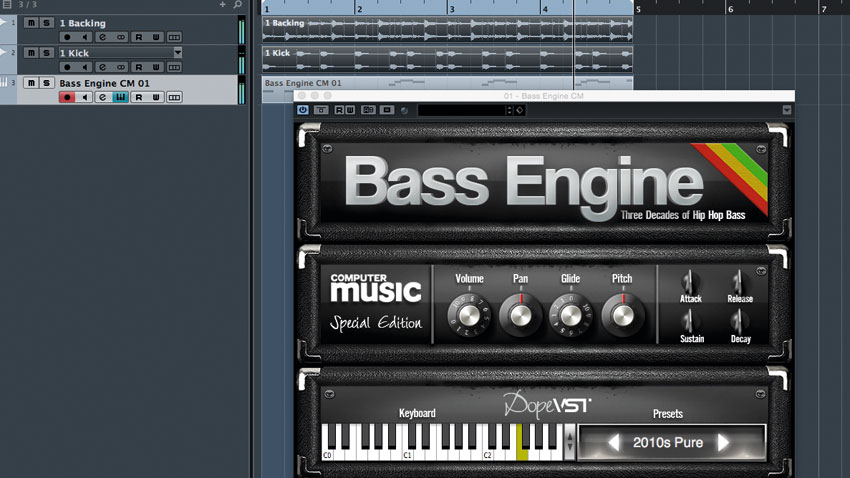This screenshot has width=850, height=478.
Task: Click plugin window snapshot button
Action: click(x=387, y=110)
